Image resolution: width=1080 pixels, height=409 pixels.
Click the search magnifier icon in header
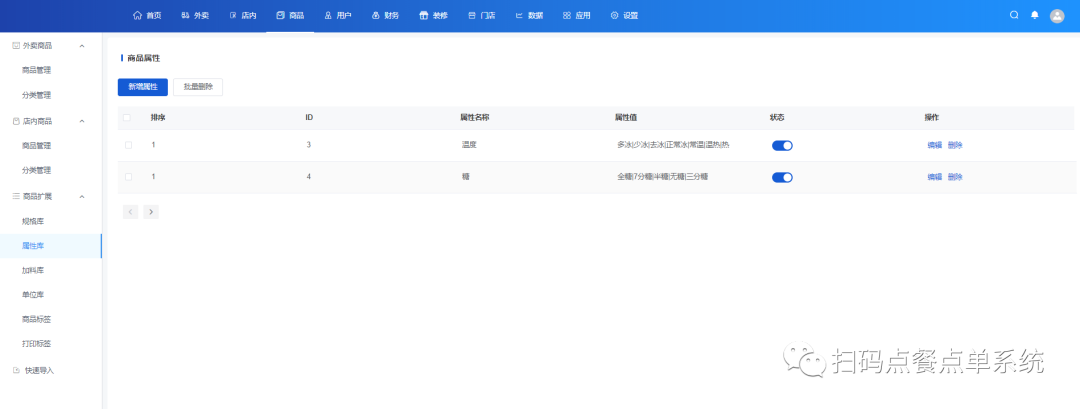tap(1014, 15)
